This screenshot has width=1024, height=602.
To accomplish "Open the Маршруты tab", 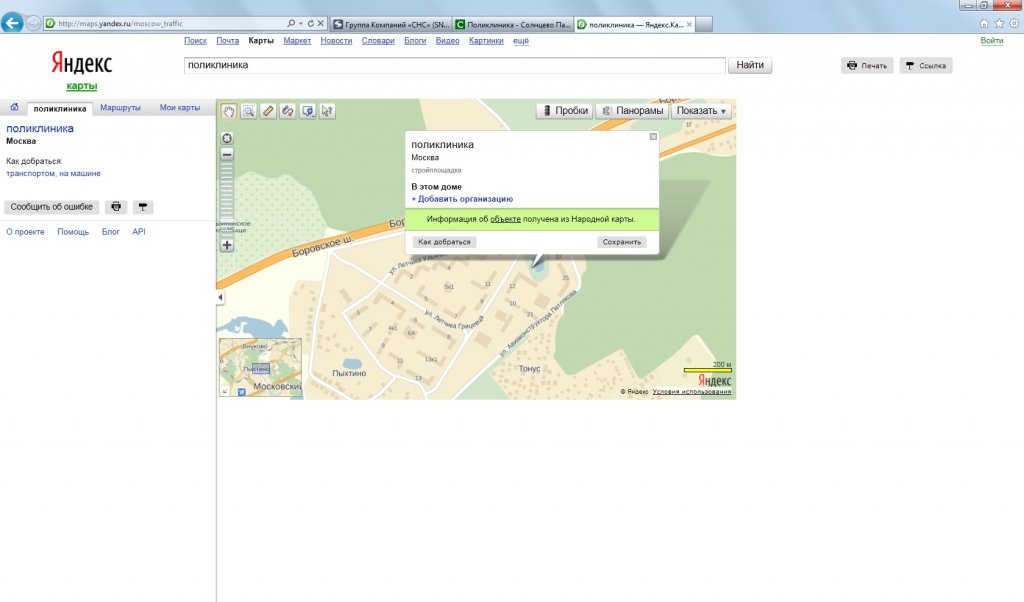I will [x=120, y=108].
